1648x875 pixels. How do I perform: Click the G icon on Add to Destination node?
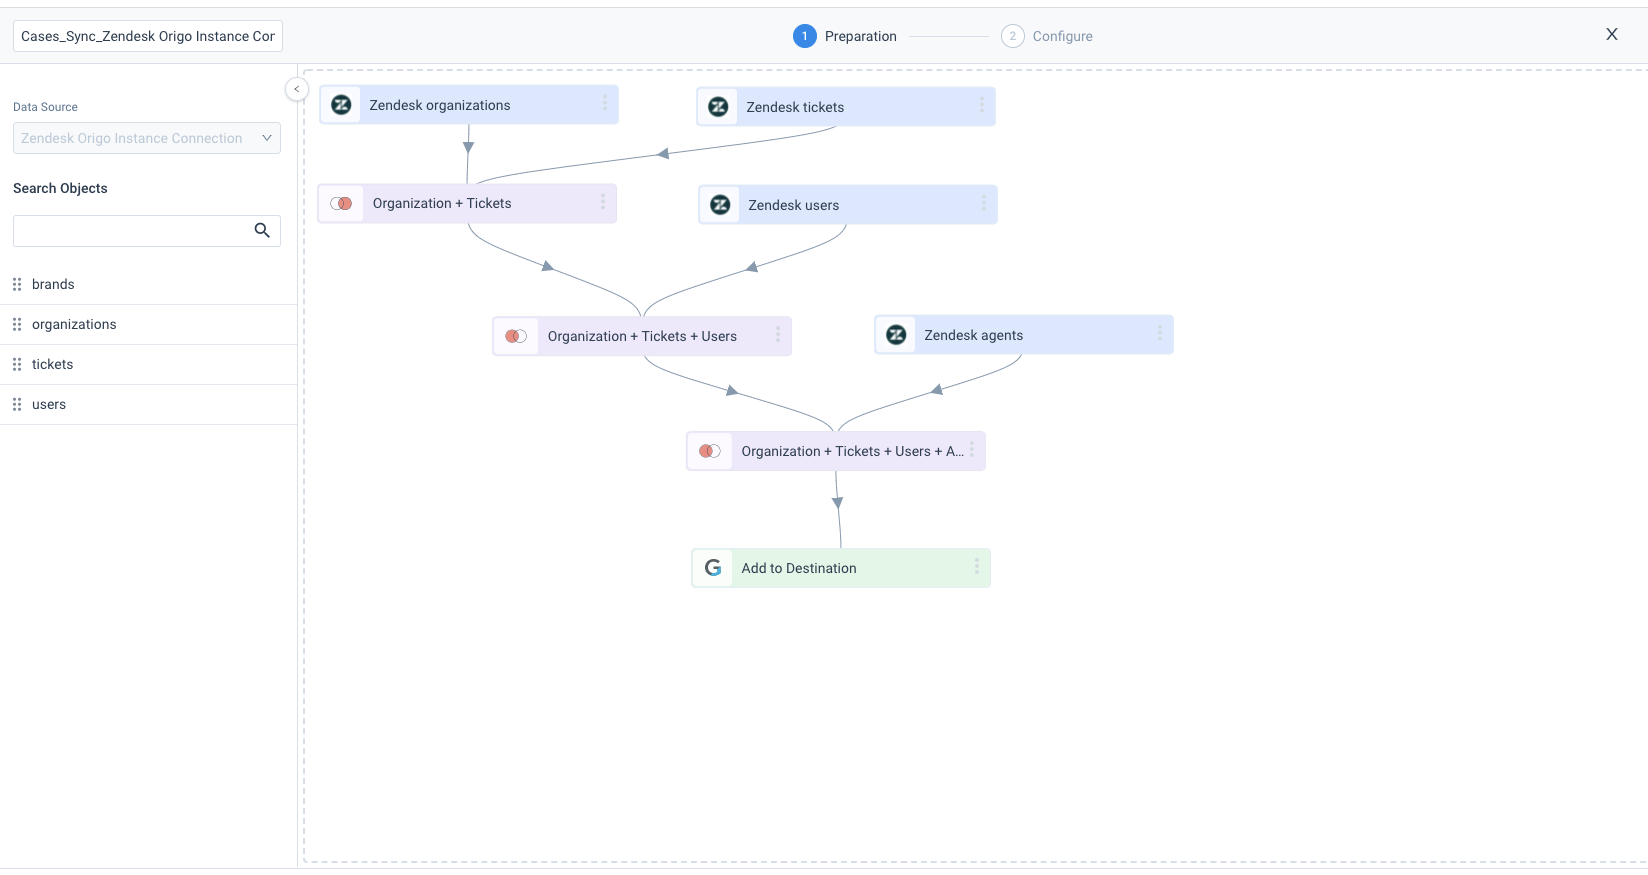pyautogui.click(x=713, y=568)
